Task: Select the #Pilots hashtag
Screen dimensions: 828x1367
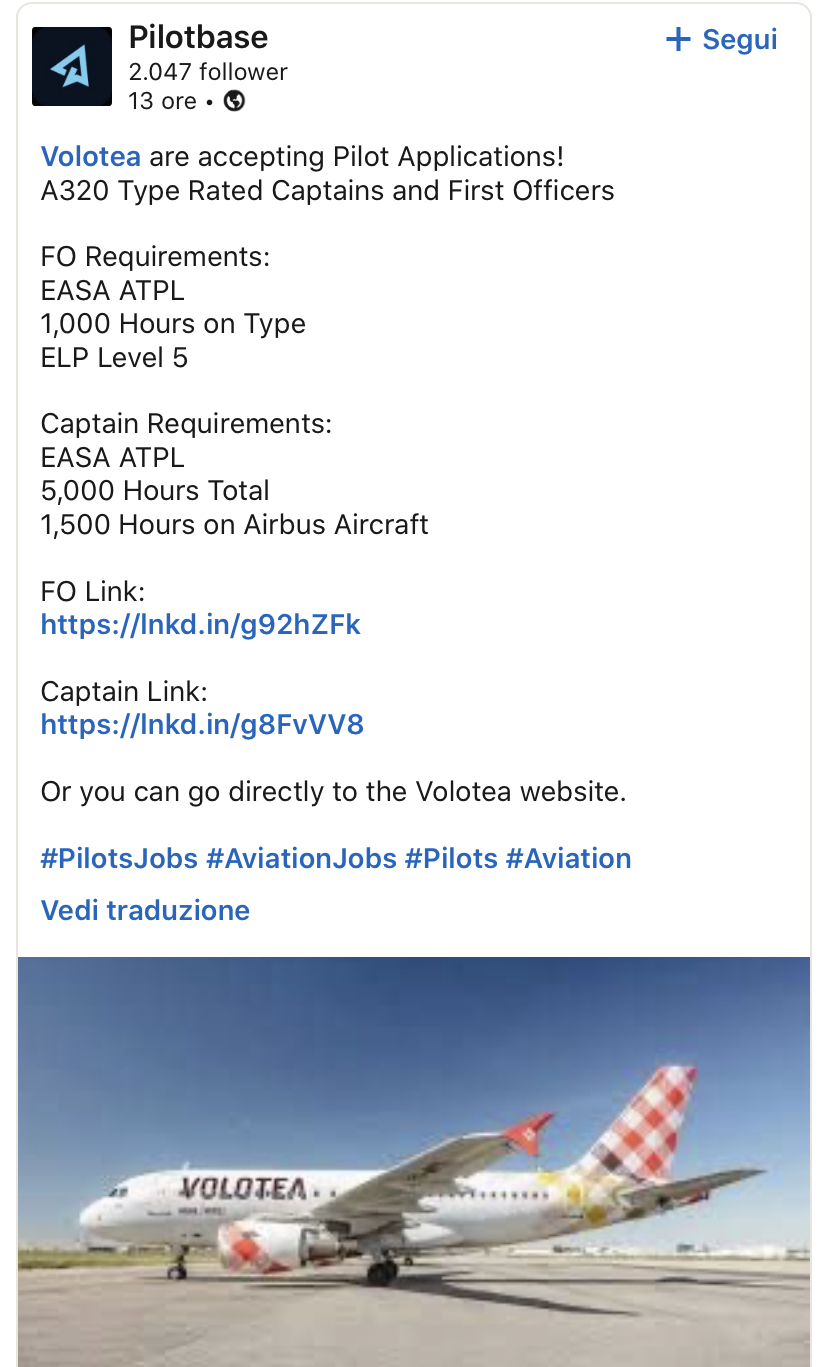Action: click(x=451, y=859)
